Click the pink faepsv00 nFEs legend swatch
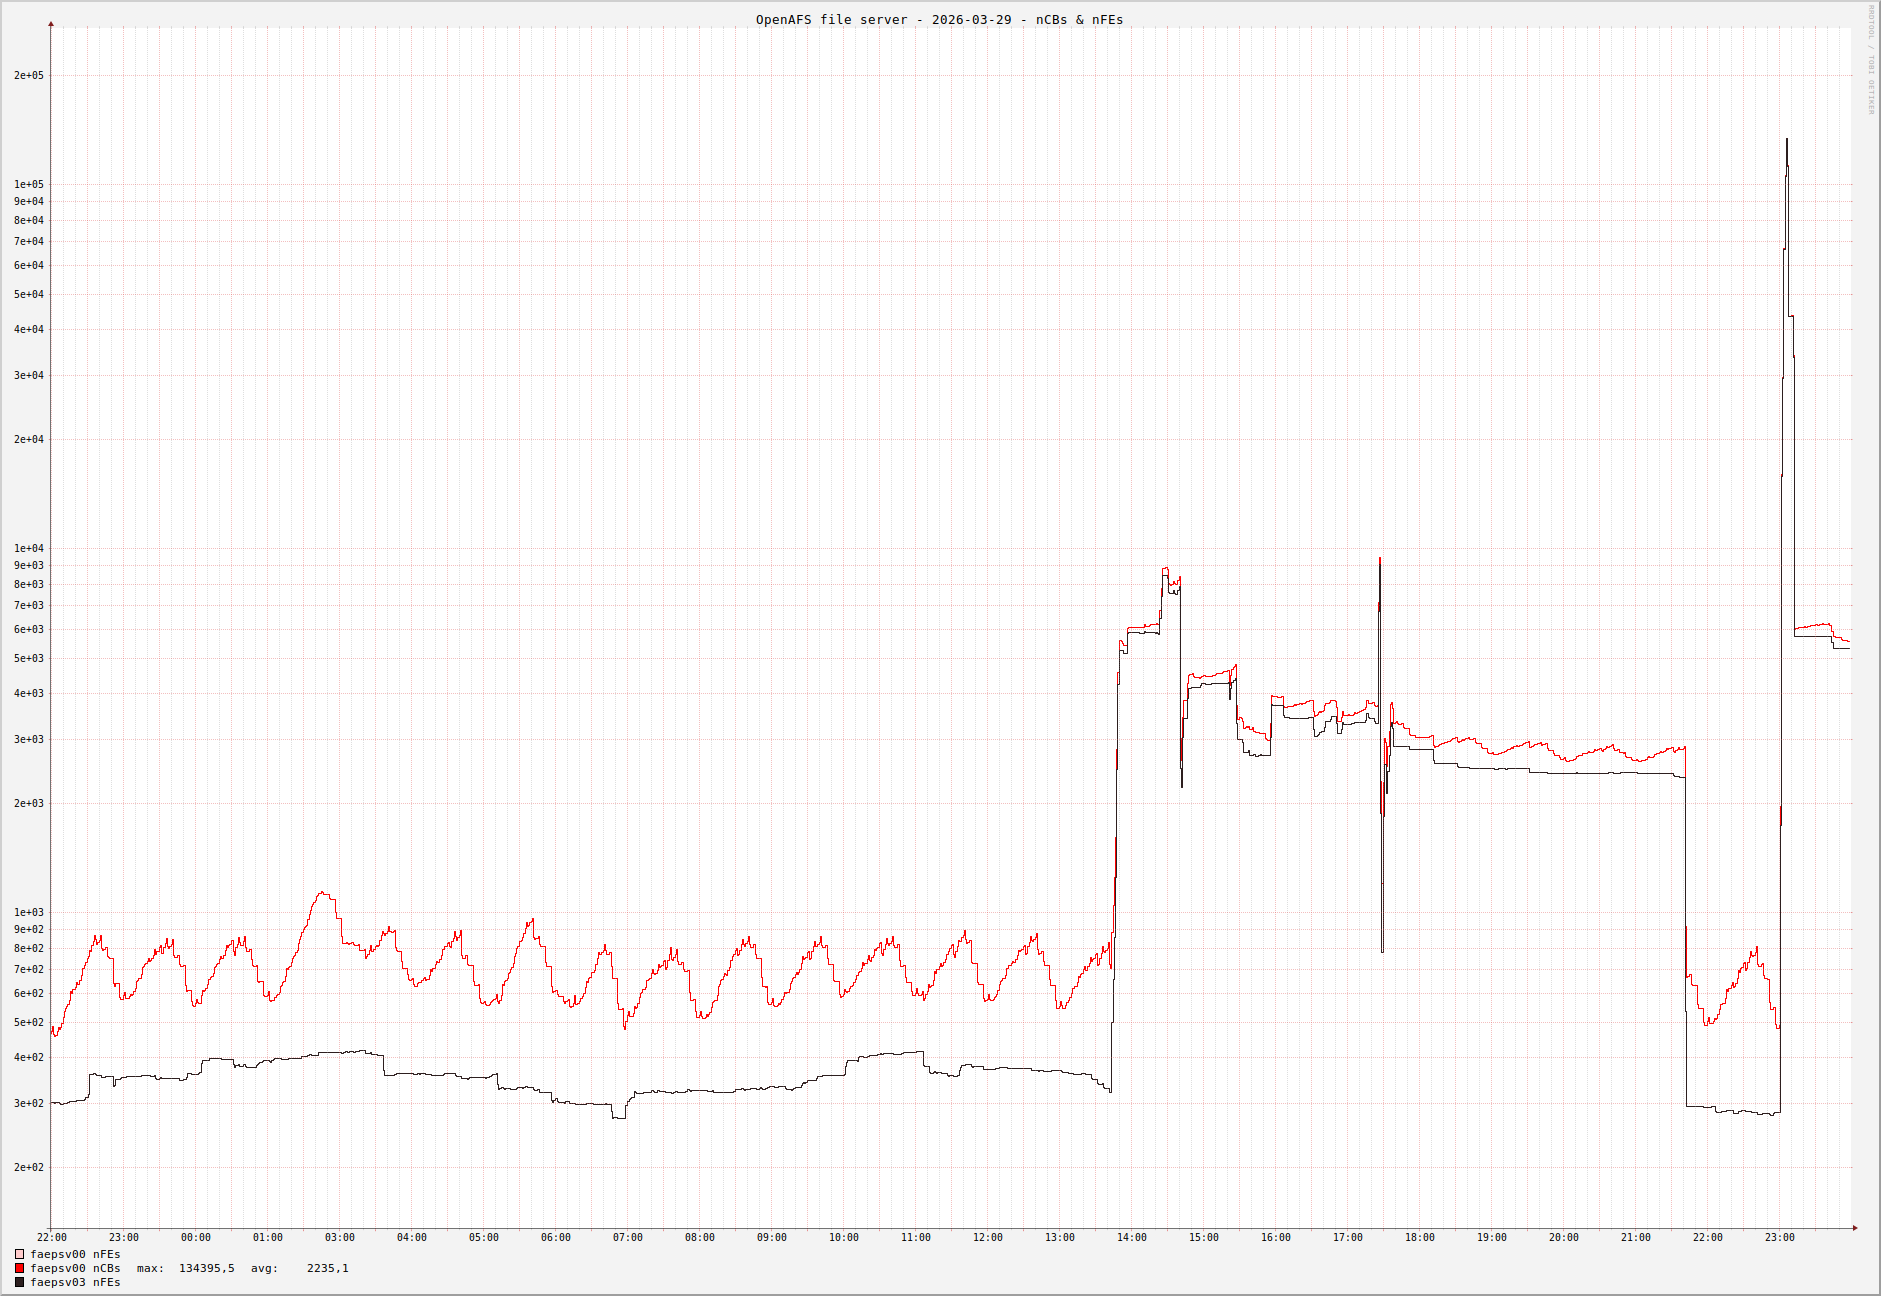The height and width of the screenshot is (1296, 1881). pyautogui.click(x=19, y=1254)
